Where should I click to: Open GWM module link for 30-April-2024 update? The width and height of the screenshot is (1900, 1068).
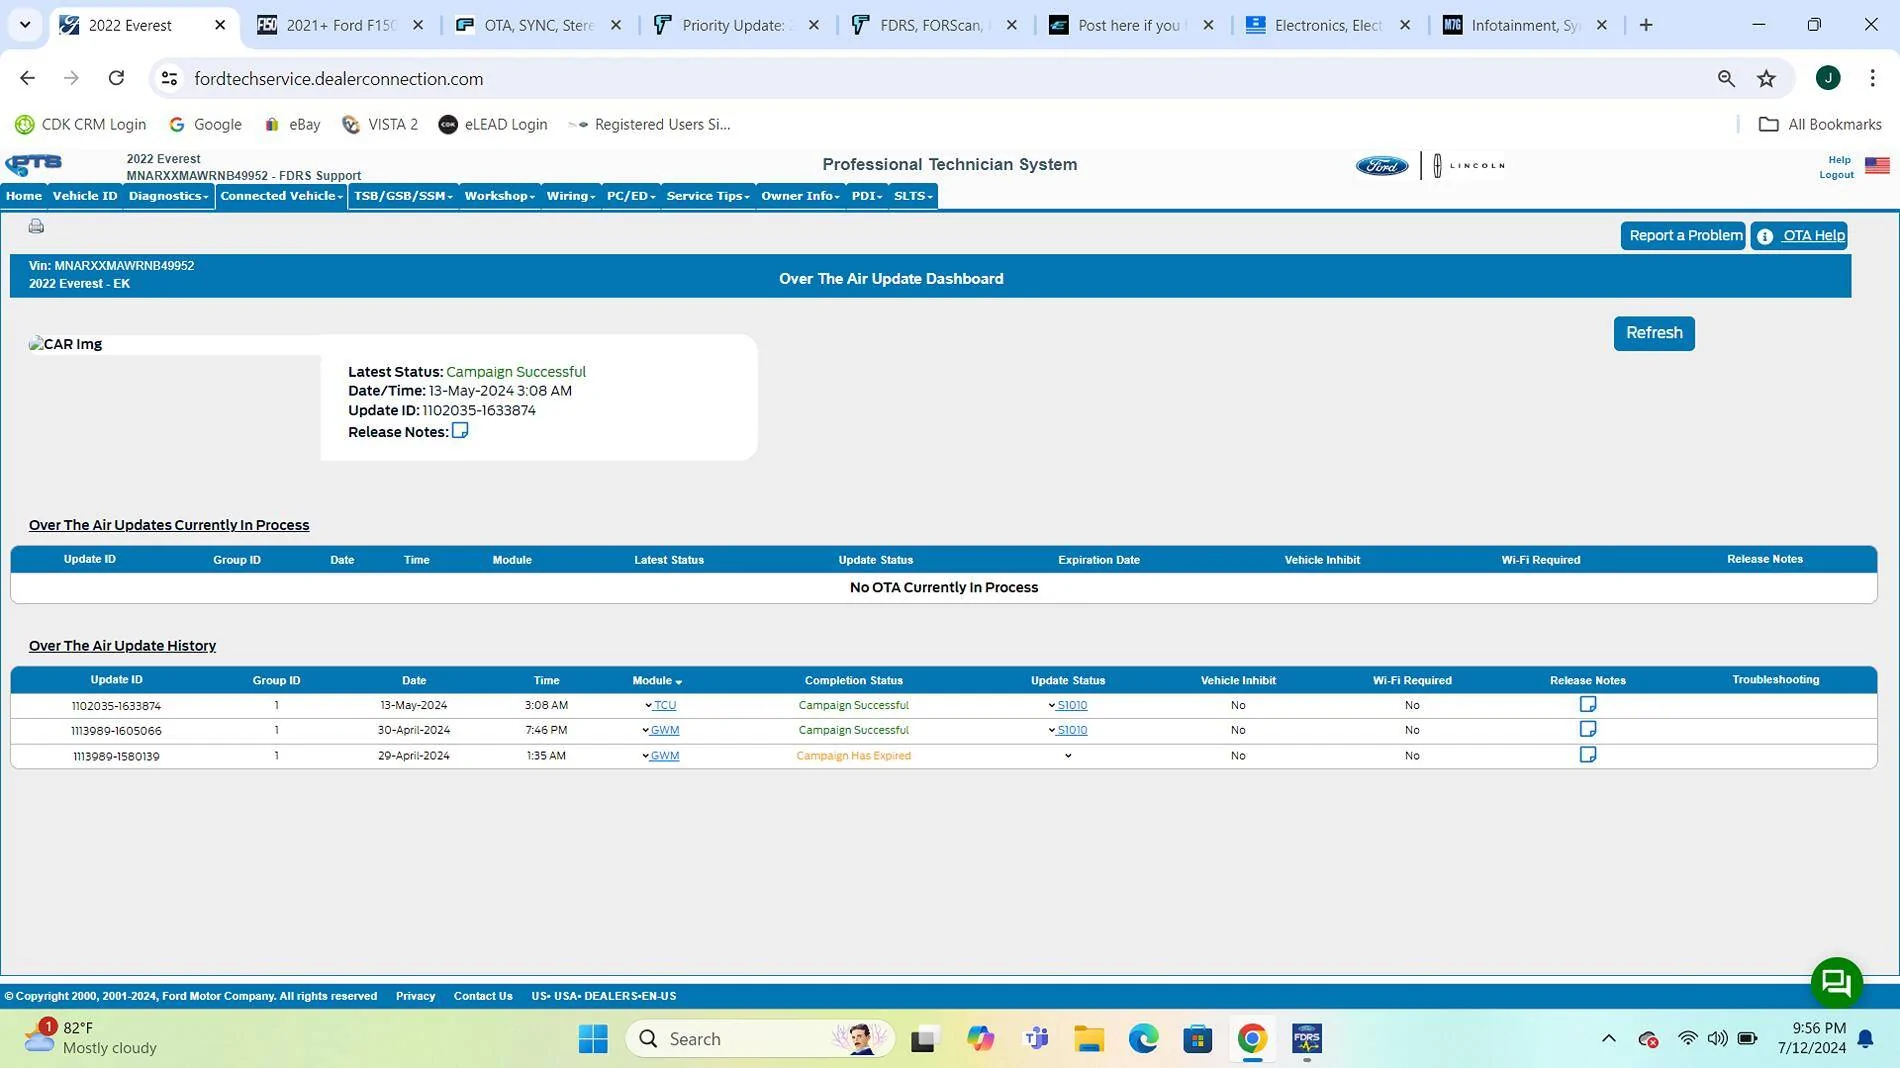tap(664, 730)
